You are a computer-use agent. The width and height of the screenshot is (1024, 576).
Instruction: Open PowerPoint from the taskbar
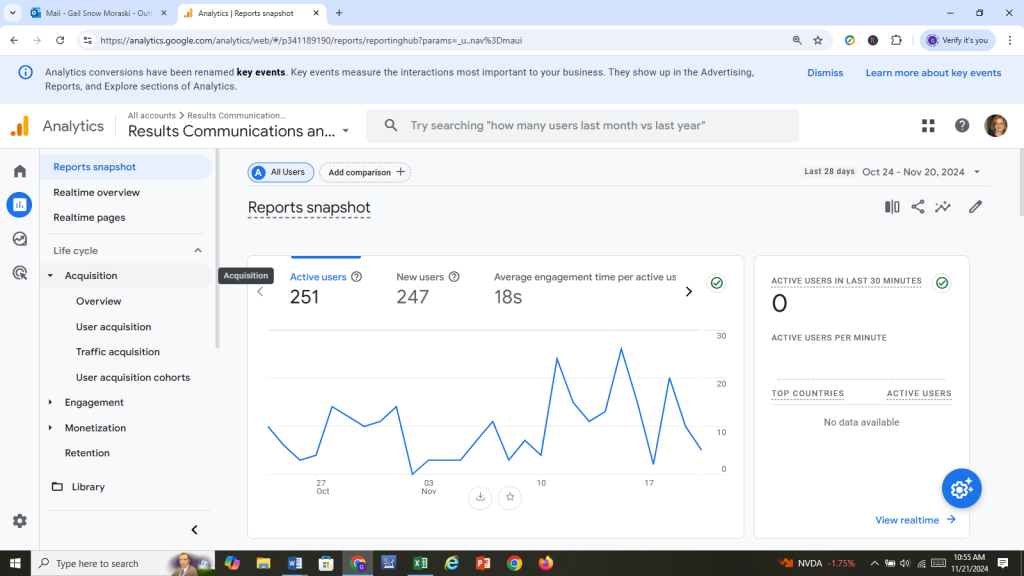point(483,563)
